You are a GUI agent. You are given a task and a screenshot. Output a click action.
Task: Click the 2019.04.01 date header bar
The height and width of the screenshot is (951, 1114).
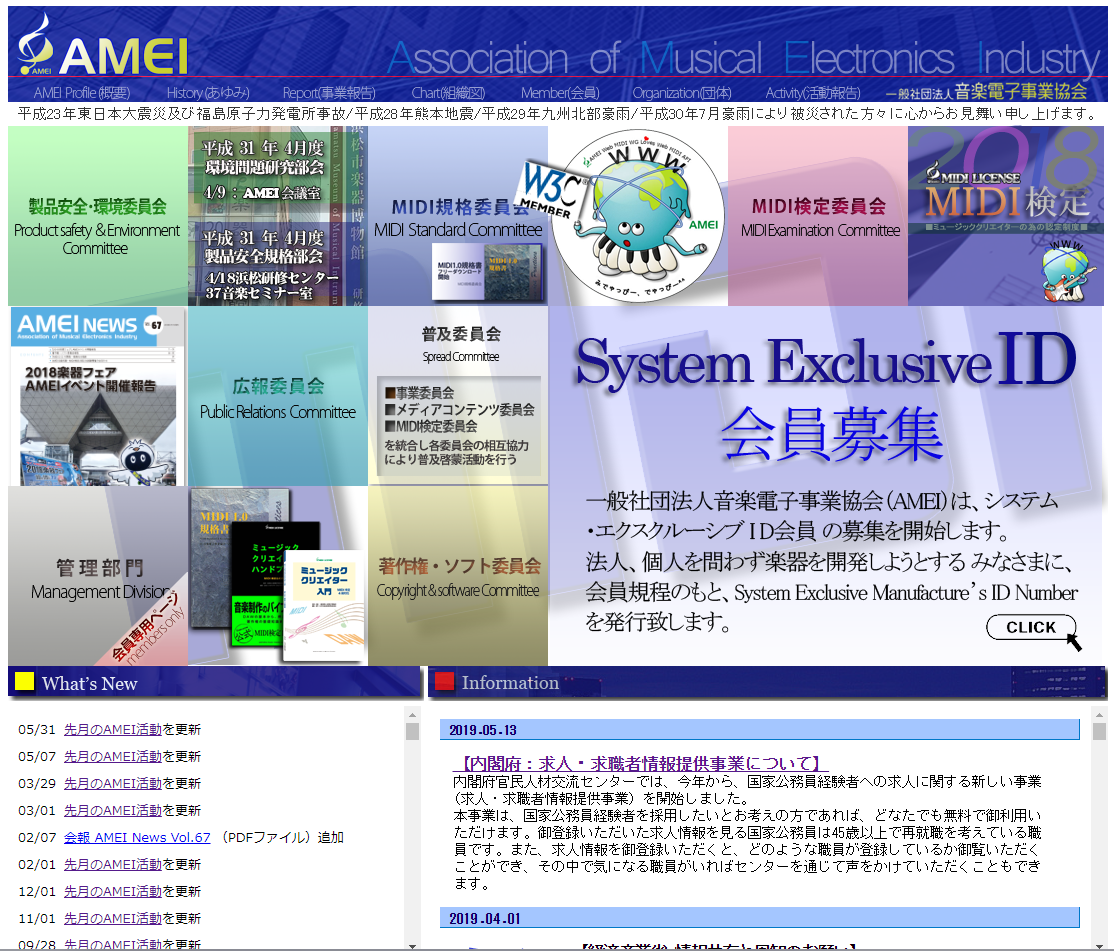(x=759, y=918)
